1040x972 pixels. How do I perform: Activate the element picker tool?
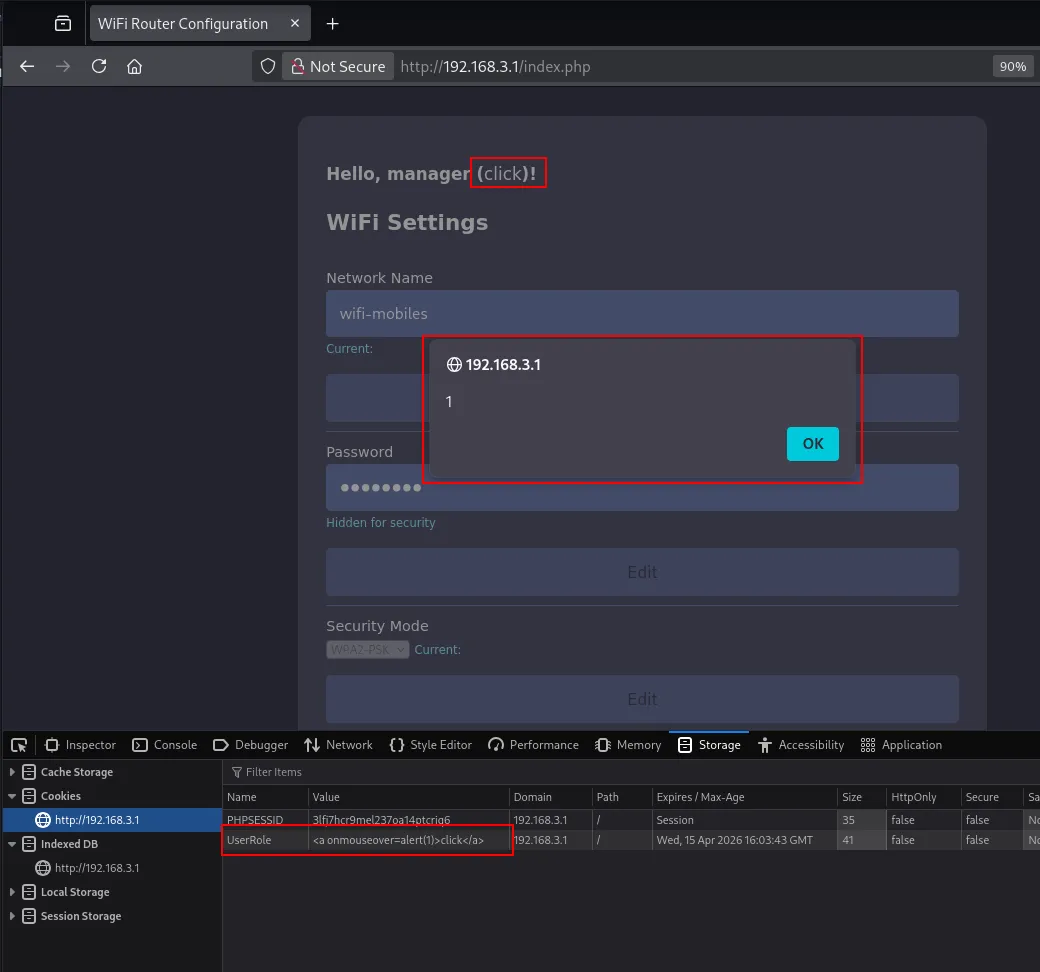[x=19, y=745]
